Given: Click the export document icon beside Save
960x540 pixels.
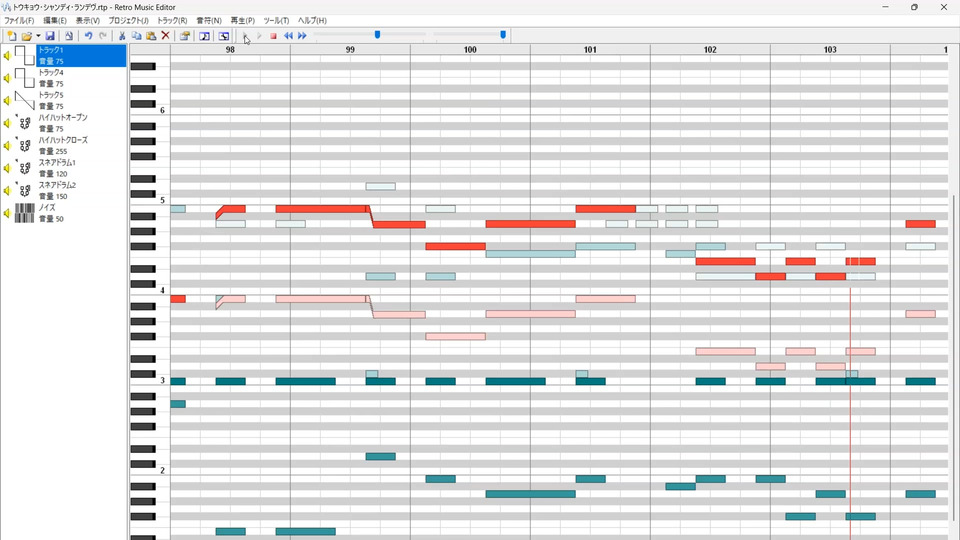Looking at the screenshot, I should point(69,36).
